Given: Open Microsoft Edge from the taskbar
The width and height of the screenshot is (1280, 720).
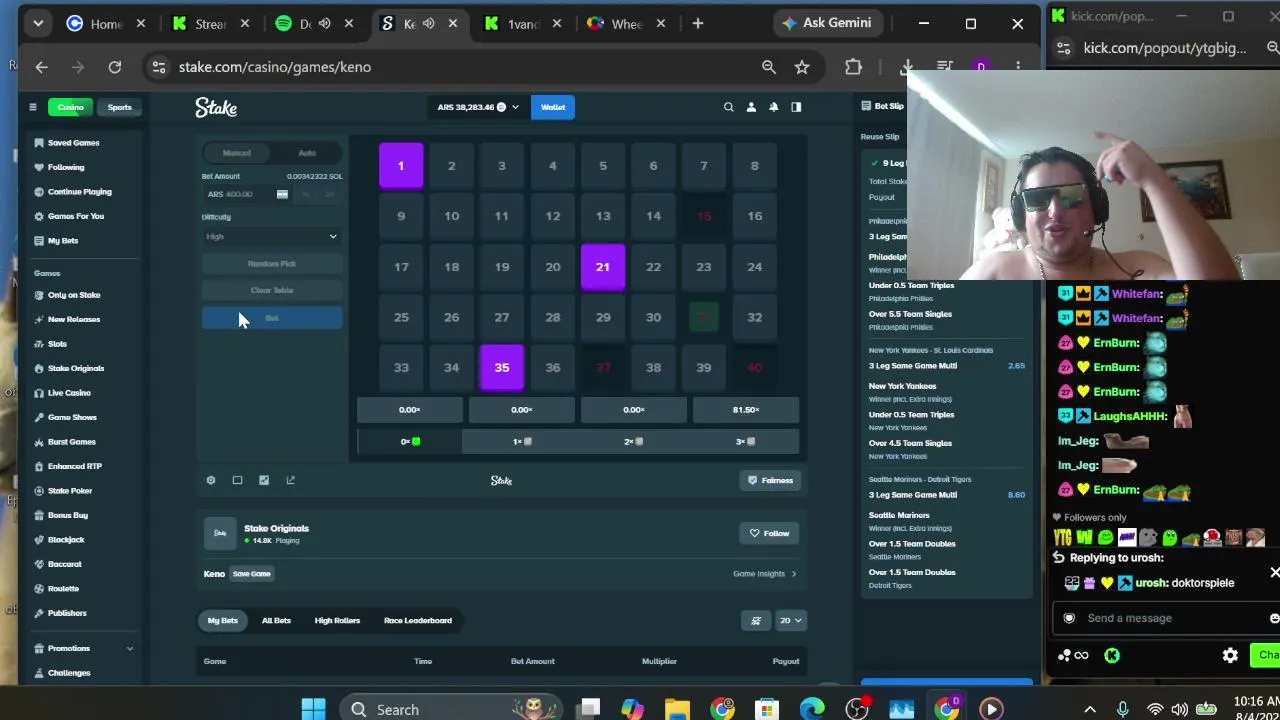Looking at the screenshot, I should pos(812,709).
